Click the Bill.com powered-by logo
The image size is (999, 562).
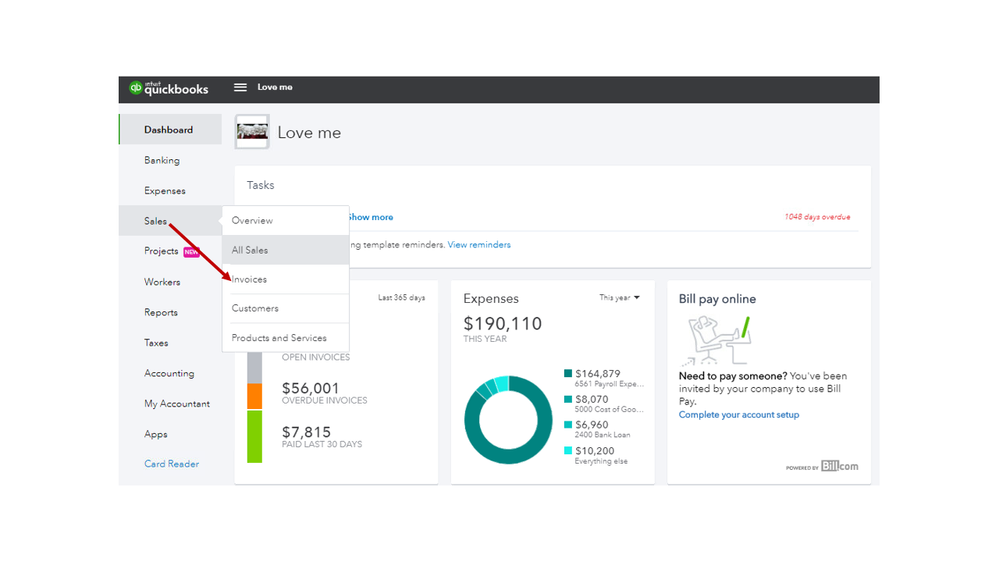pyautogui.click(x=822, y=466)
